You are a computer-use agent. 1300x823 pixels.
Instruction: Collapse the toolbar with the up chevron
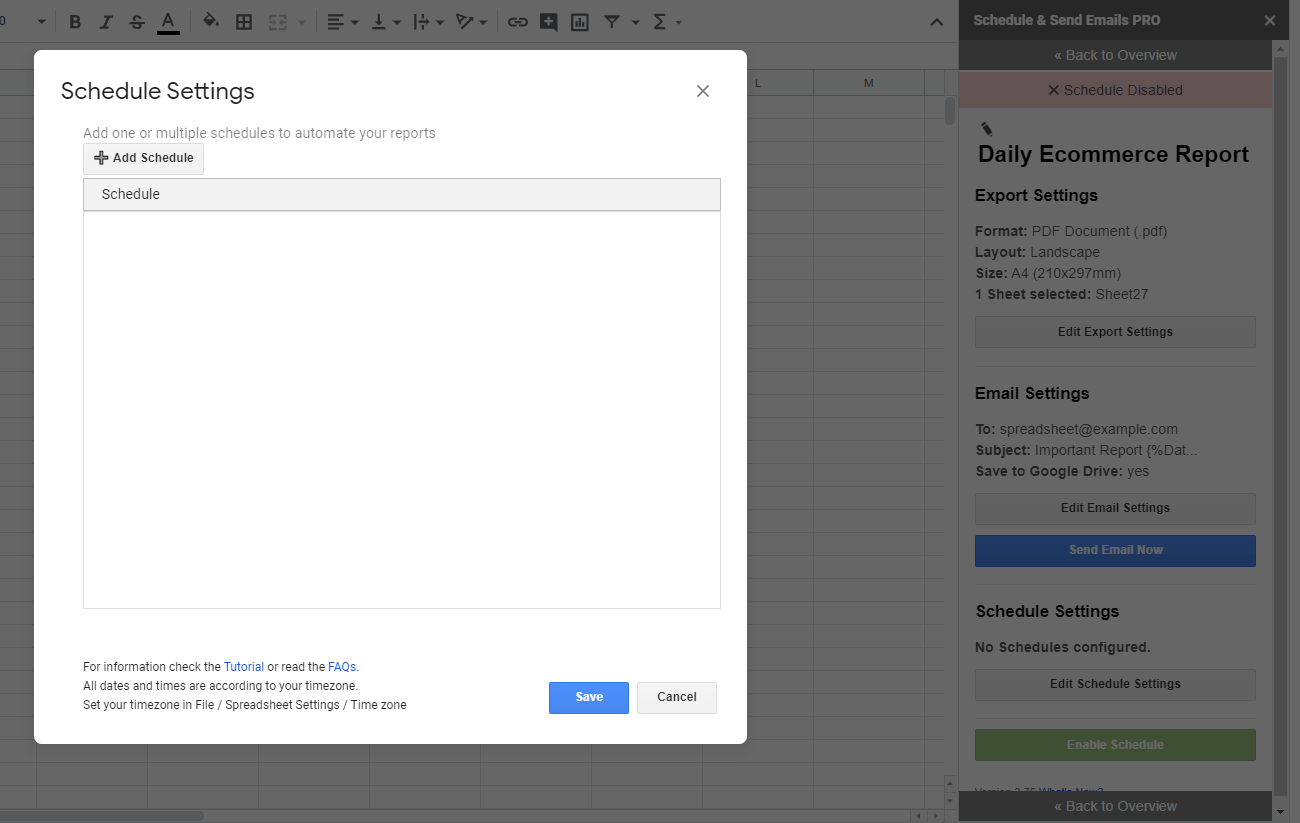pos(936,22)
